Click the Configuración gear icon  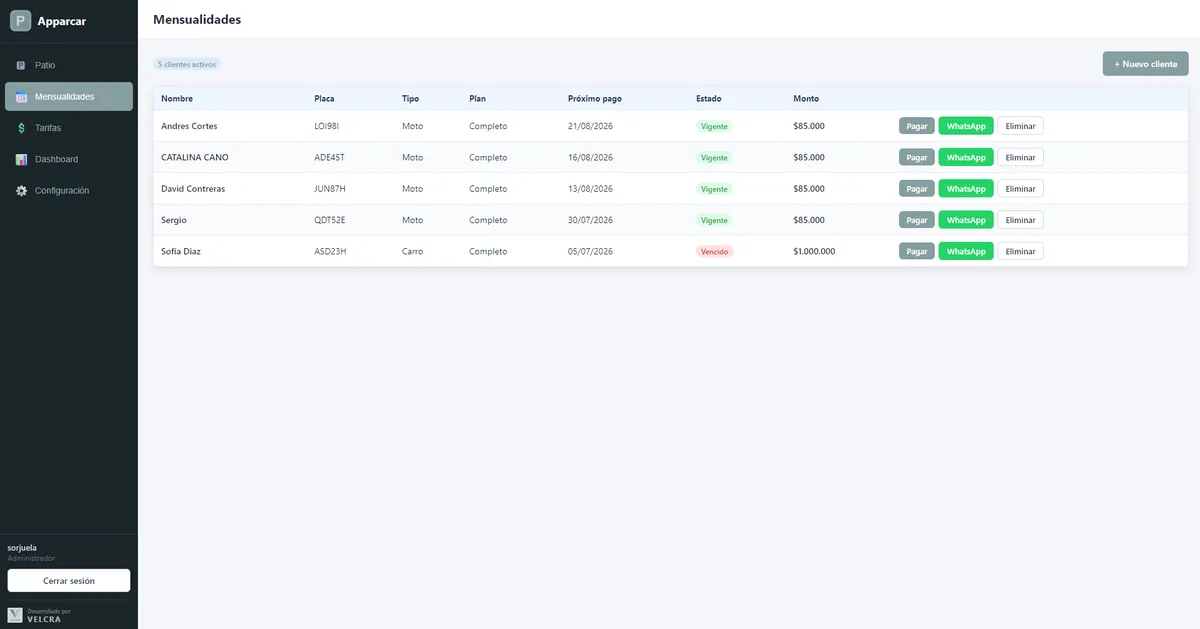point(21,190)
